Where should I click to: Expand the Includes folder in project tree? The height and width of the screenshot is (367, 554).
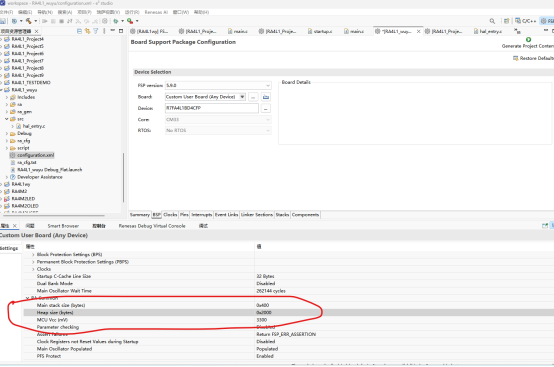(7, 97)
